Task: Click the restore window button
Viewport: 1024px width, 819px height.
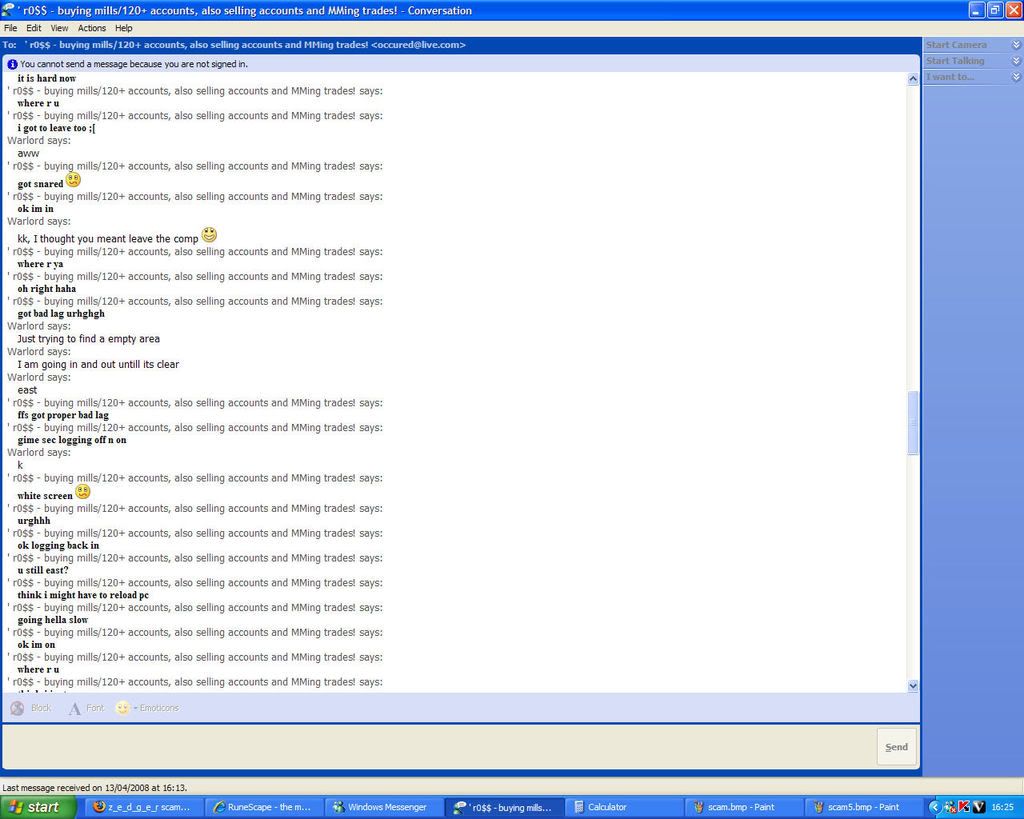Action: pos(995,10)
